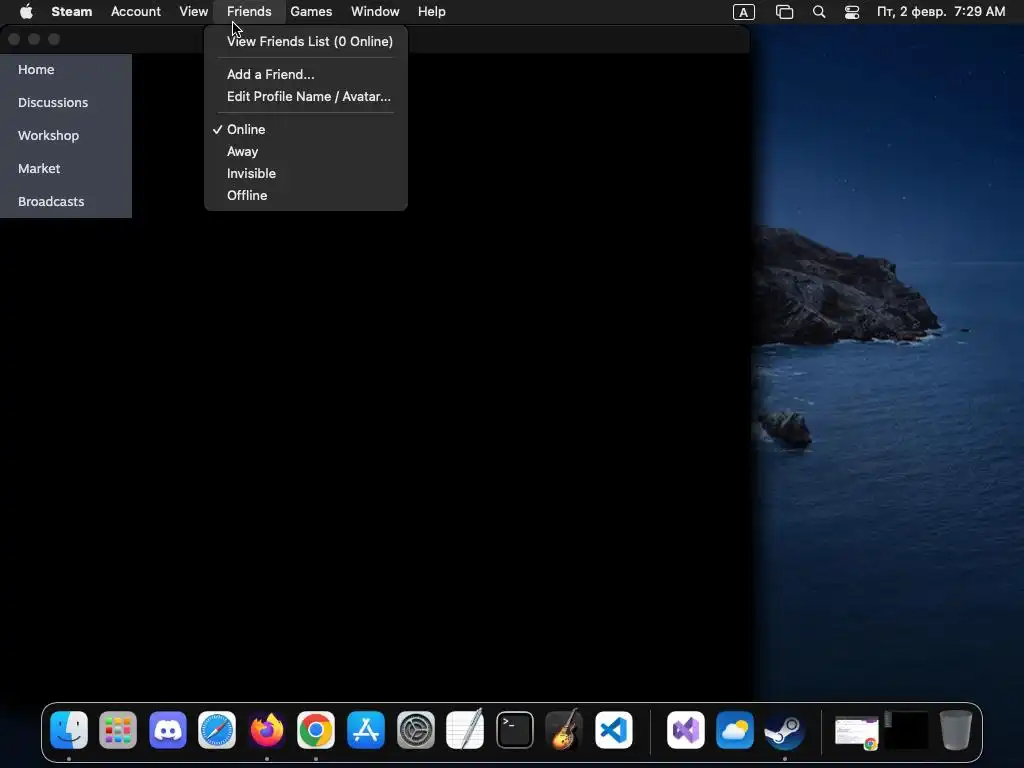Open minimized black window in dock

[906, 729]
